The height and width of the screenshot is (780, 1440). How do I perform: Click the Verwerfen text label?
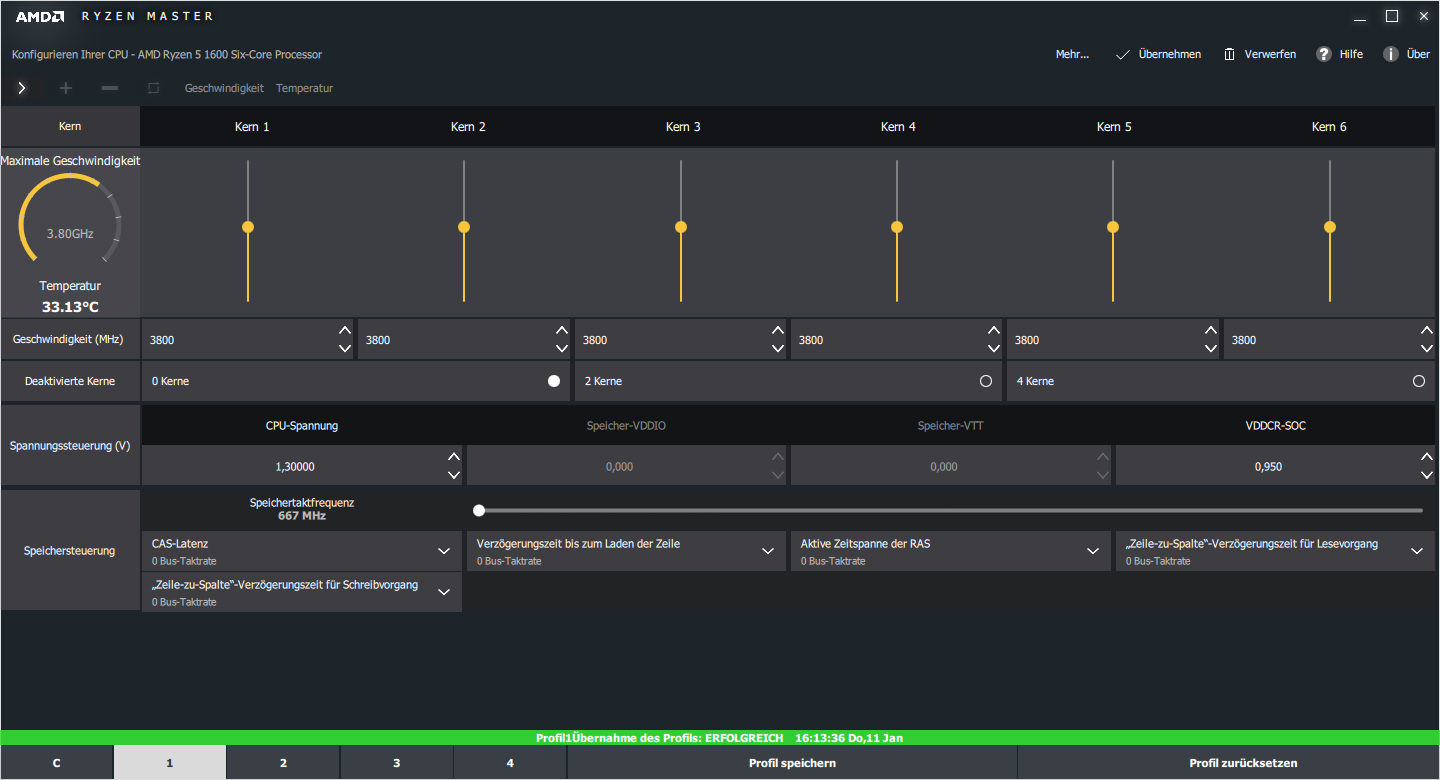point(1270,54)
